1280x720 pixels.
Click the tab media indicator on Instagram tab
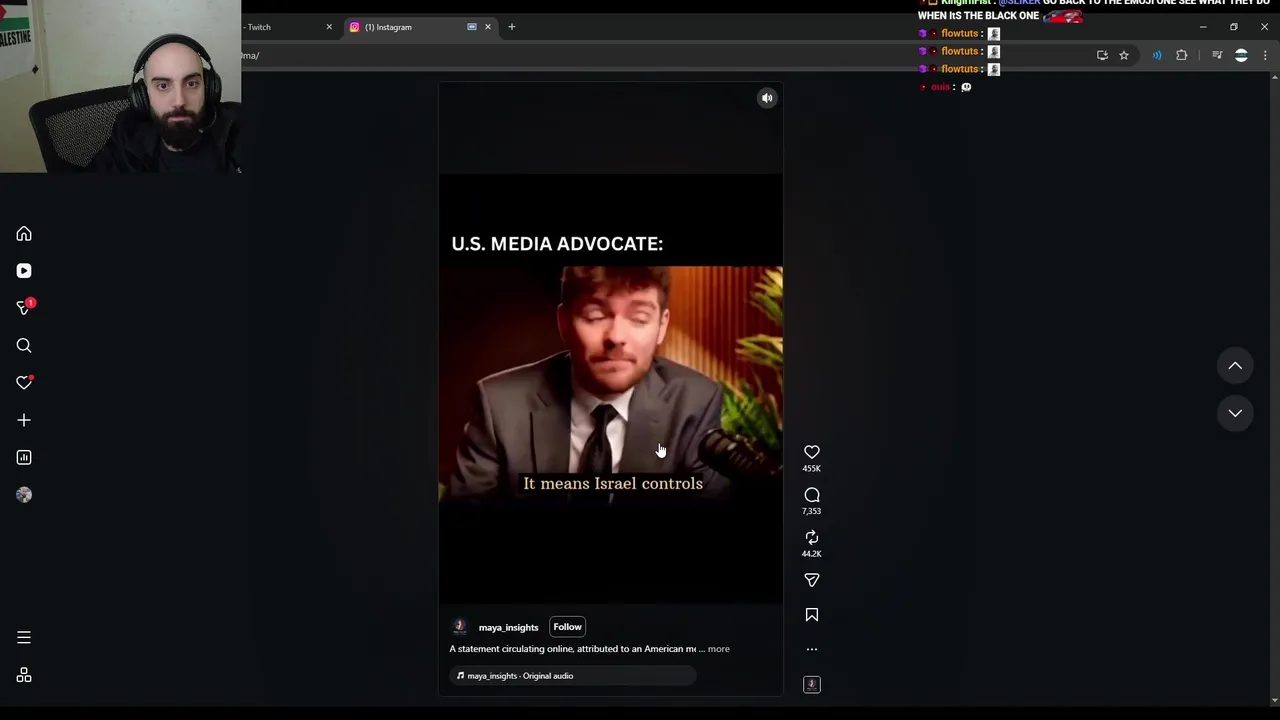(x=472, y=27)
